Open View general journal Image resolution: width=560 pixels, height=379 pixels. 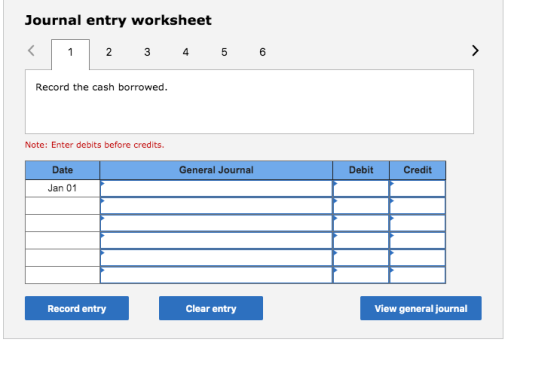click(421, 308)
